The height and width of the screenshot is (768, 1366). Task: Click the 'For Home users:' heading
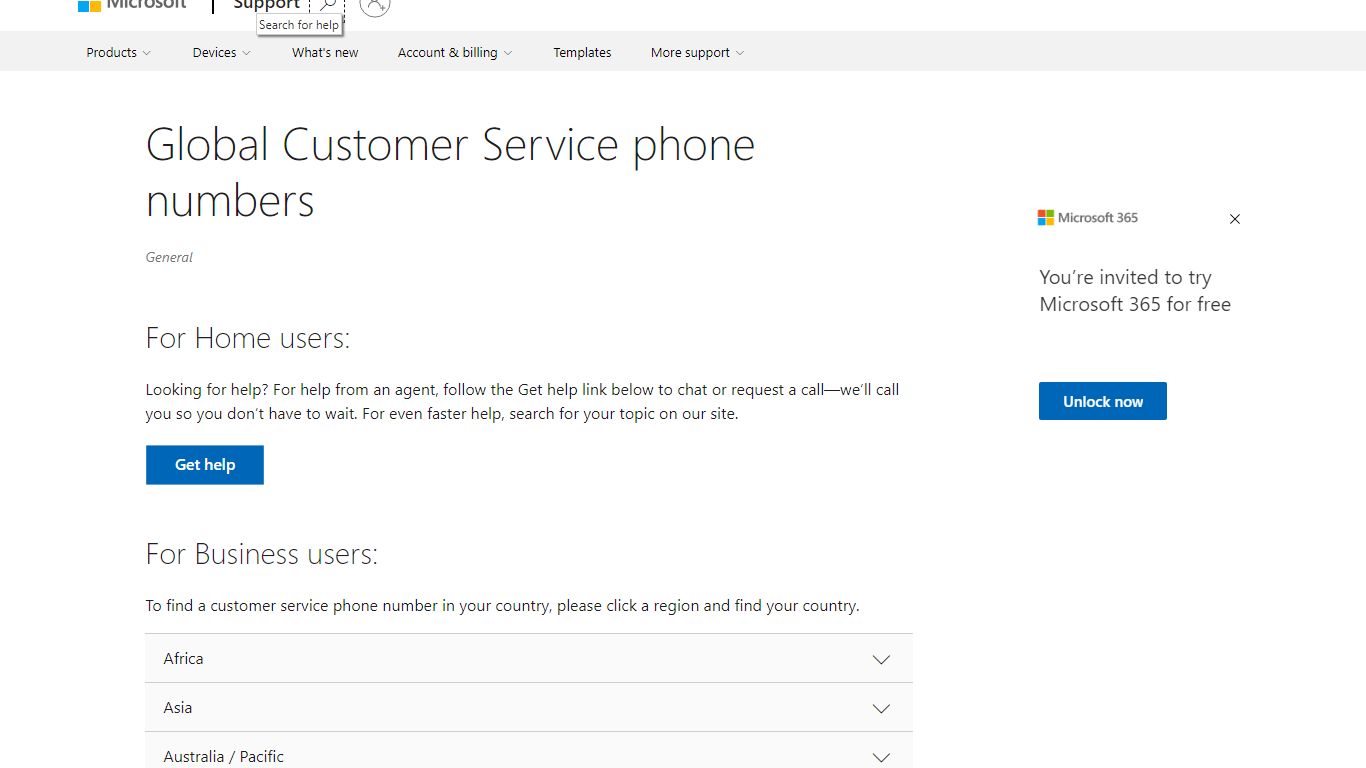[248, 338]
